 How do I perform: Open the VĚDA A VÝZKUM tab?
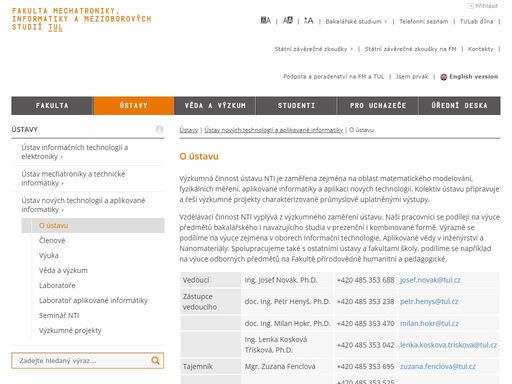pyautogui.click(x=215, y=106)
